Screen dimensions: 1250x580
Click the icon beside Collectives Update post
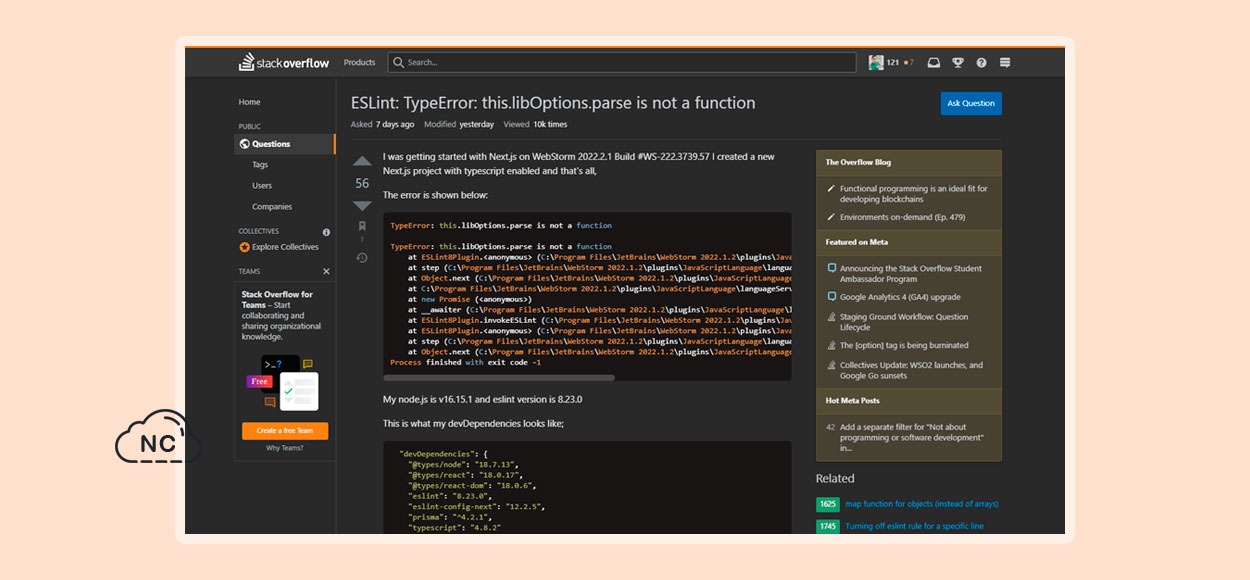(x=831, y=365)
